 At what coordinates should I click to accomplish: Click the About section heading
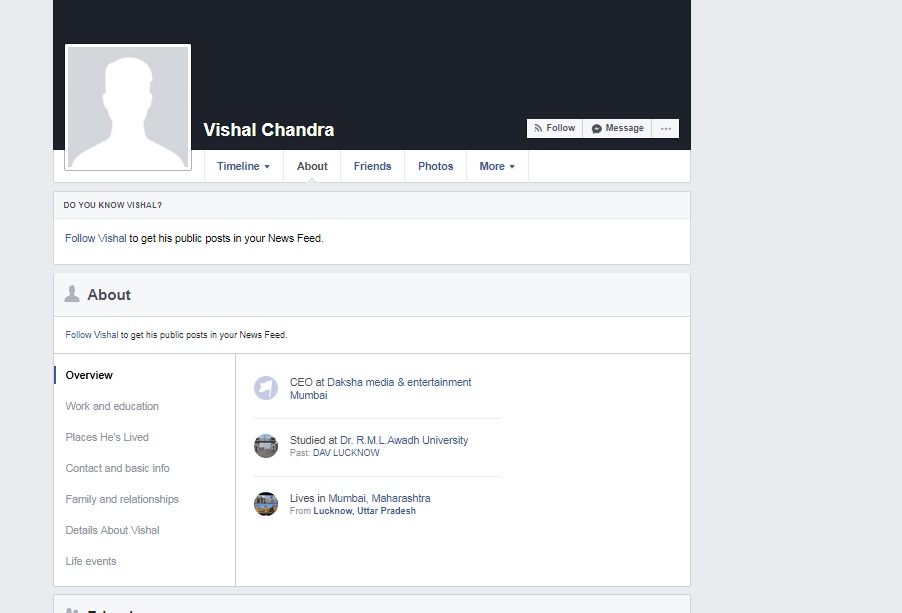click(x=109, y=295)
